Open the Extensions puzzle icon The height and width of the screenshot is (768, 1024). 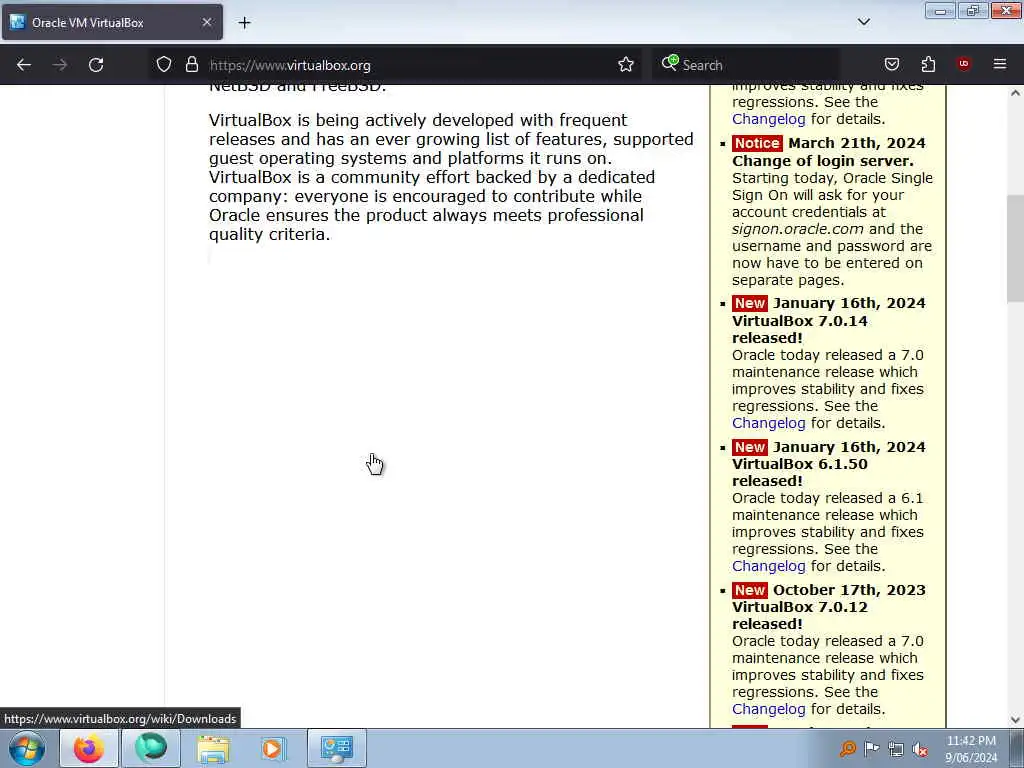pyautogui.click(x=928, y=65)
